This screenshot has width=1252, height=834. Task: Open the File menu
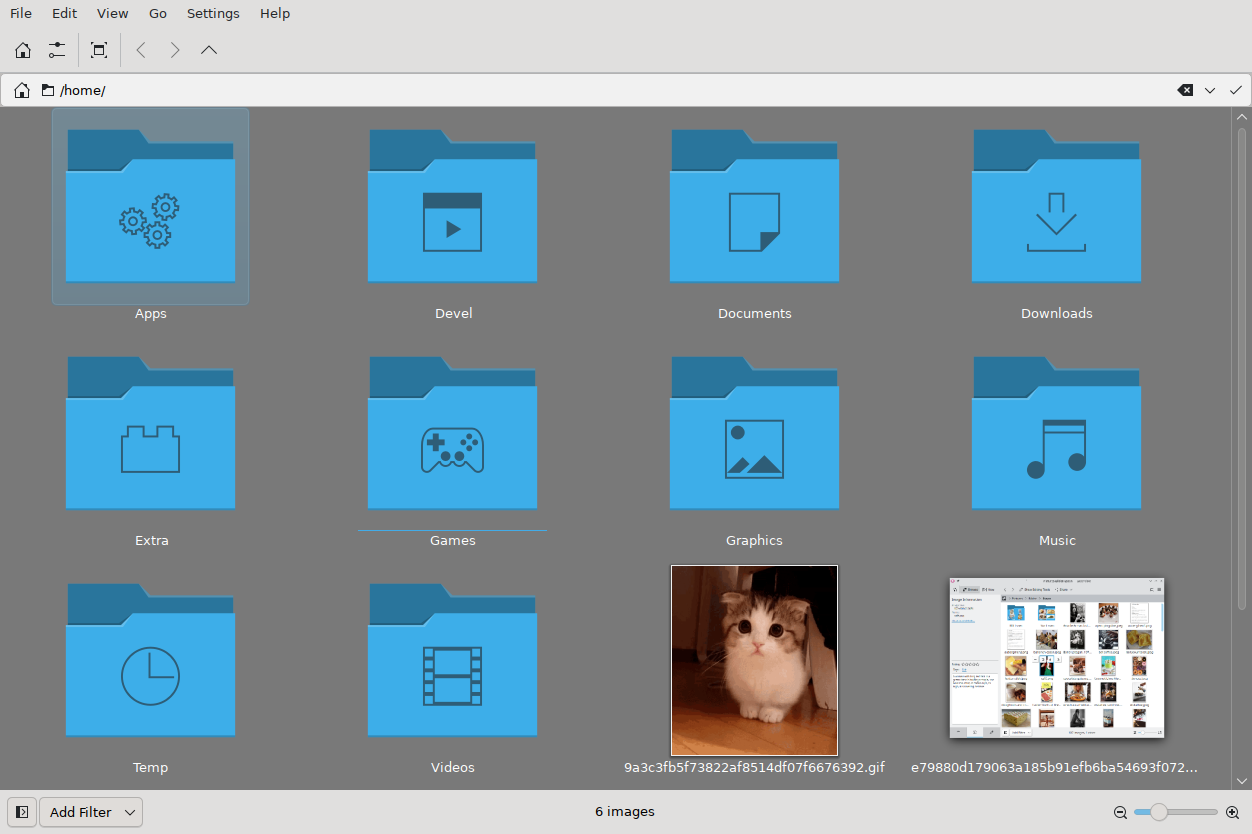(21, 13)
